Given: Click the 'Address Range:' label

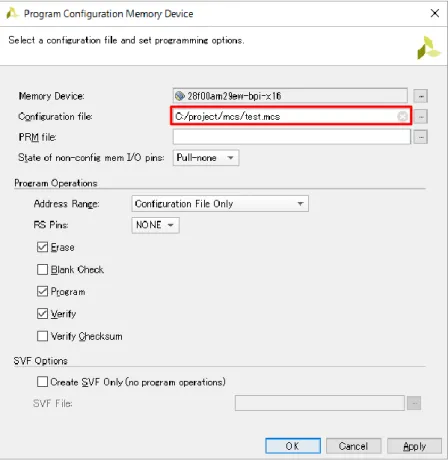Looking at the screenshot, I should coord(66,204).
